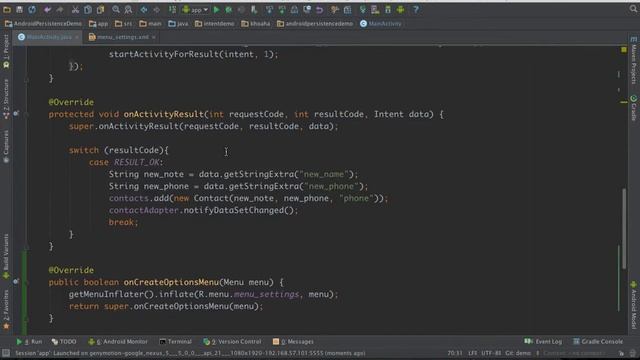Image resolution: width=640 pixels, height=360 pixels.
Task: Close the MainActivity.java tab
Action: pos(77,37)
